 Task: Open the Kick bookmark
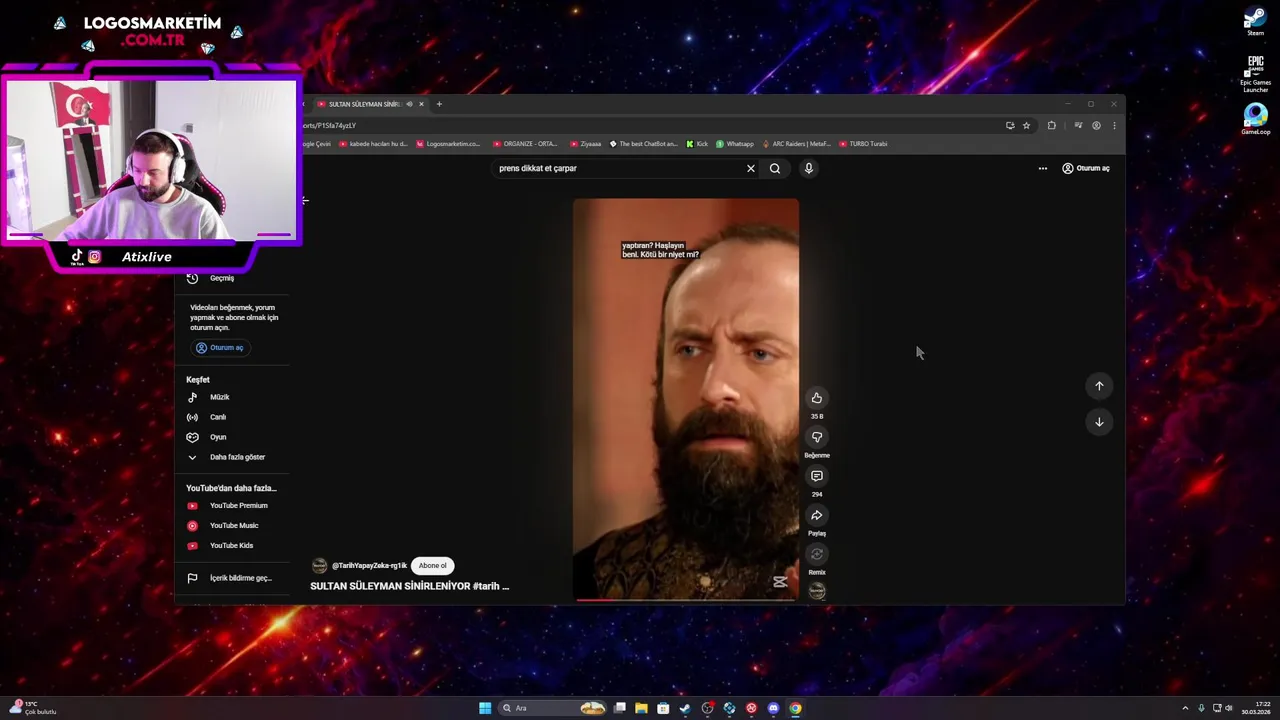tap(697, 144)
